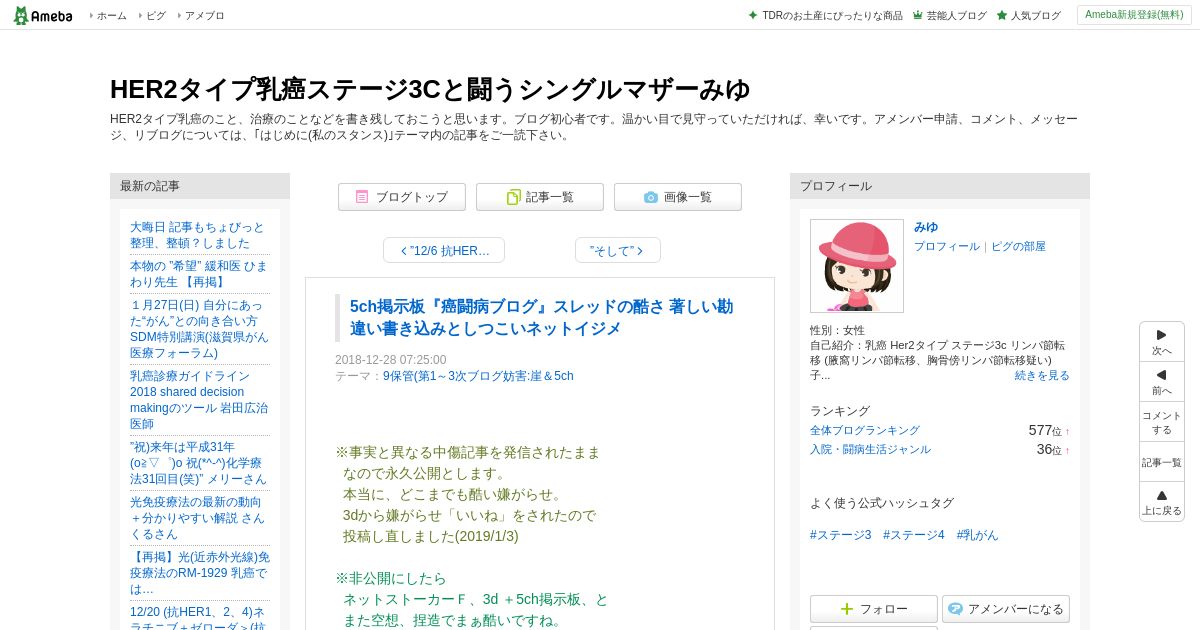Image resolution: width=1200 pixels, height=630 pixels.
Task: Jump to next with 次へ arrow
Action: (1162, 342)
